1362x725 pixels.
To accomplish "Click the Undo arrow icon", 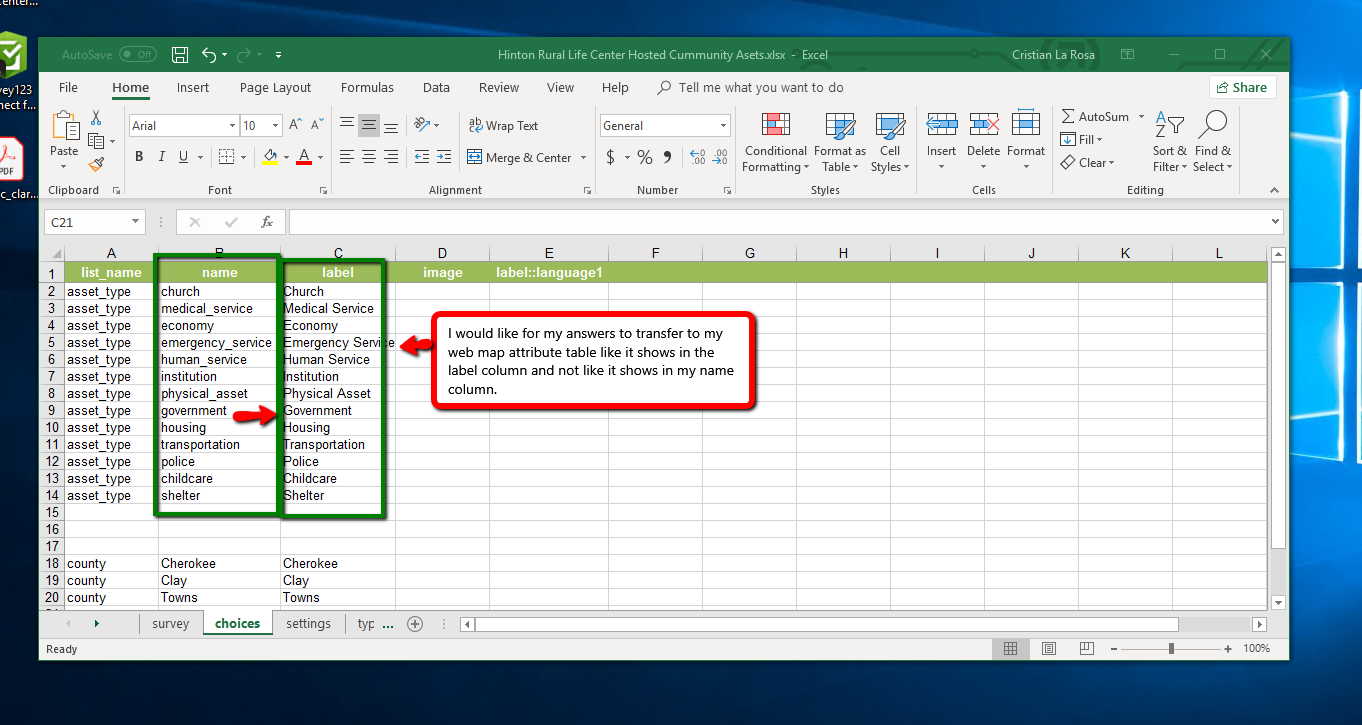I will pos(209,54).
